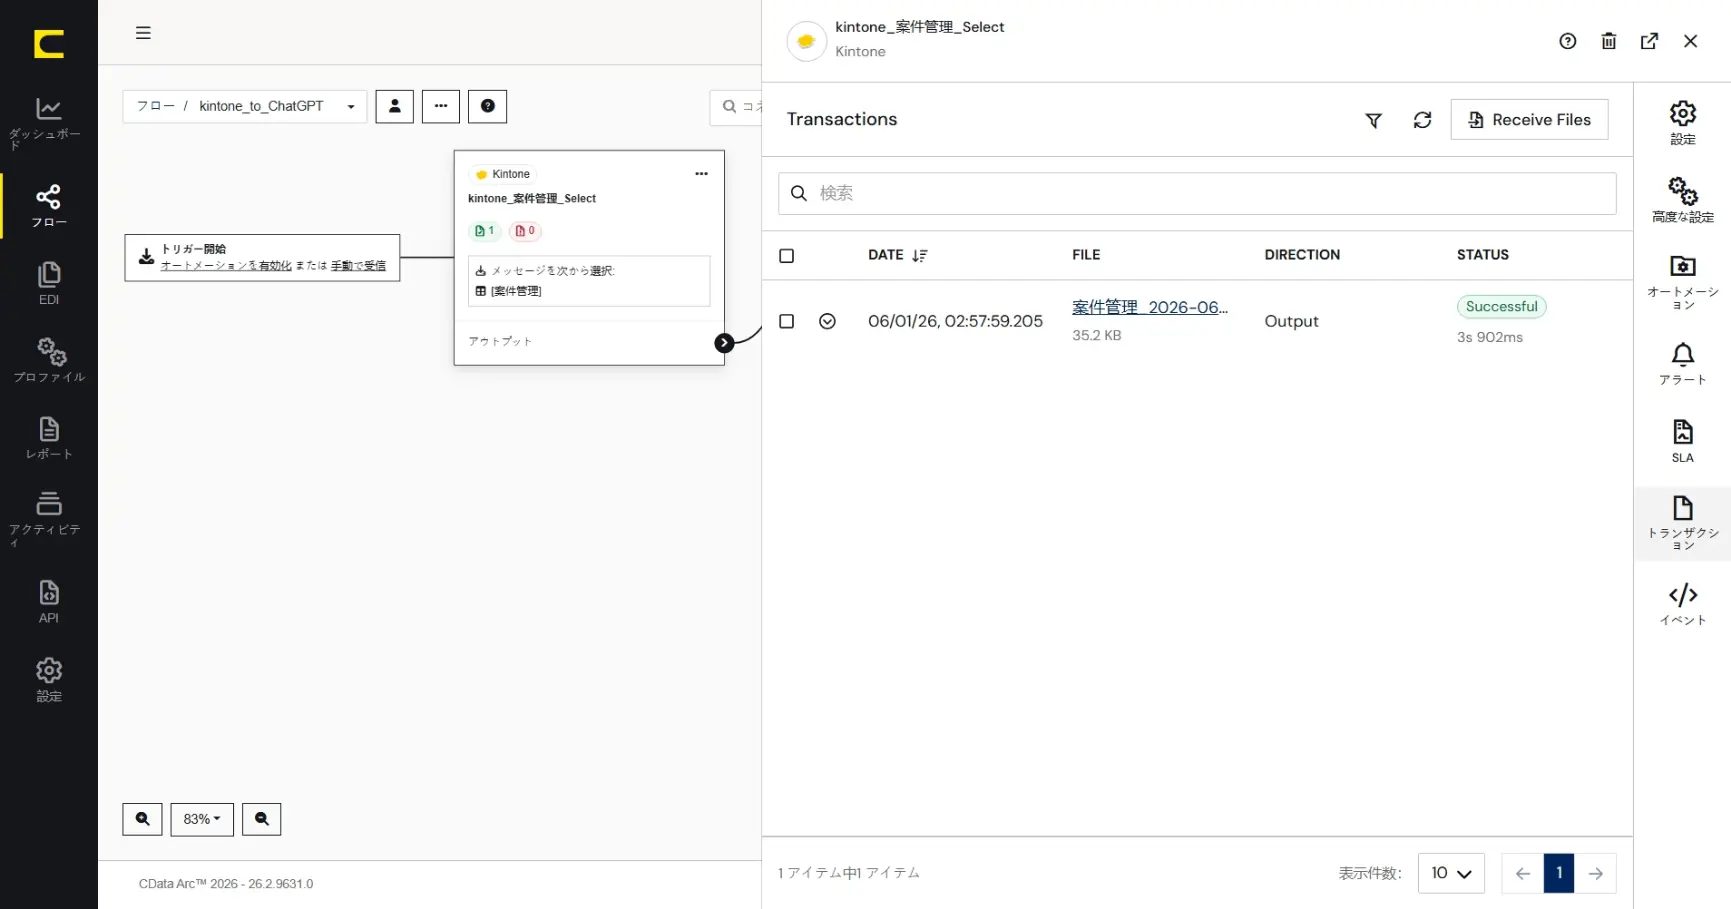Click the connector output arrow port
This screenshot has width=1731, height=909.
point(724,343)
